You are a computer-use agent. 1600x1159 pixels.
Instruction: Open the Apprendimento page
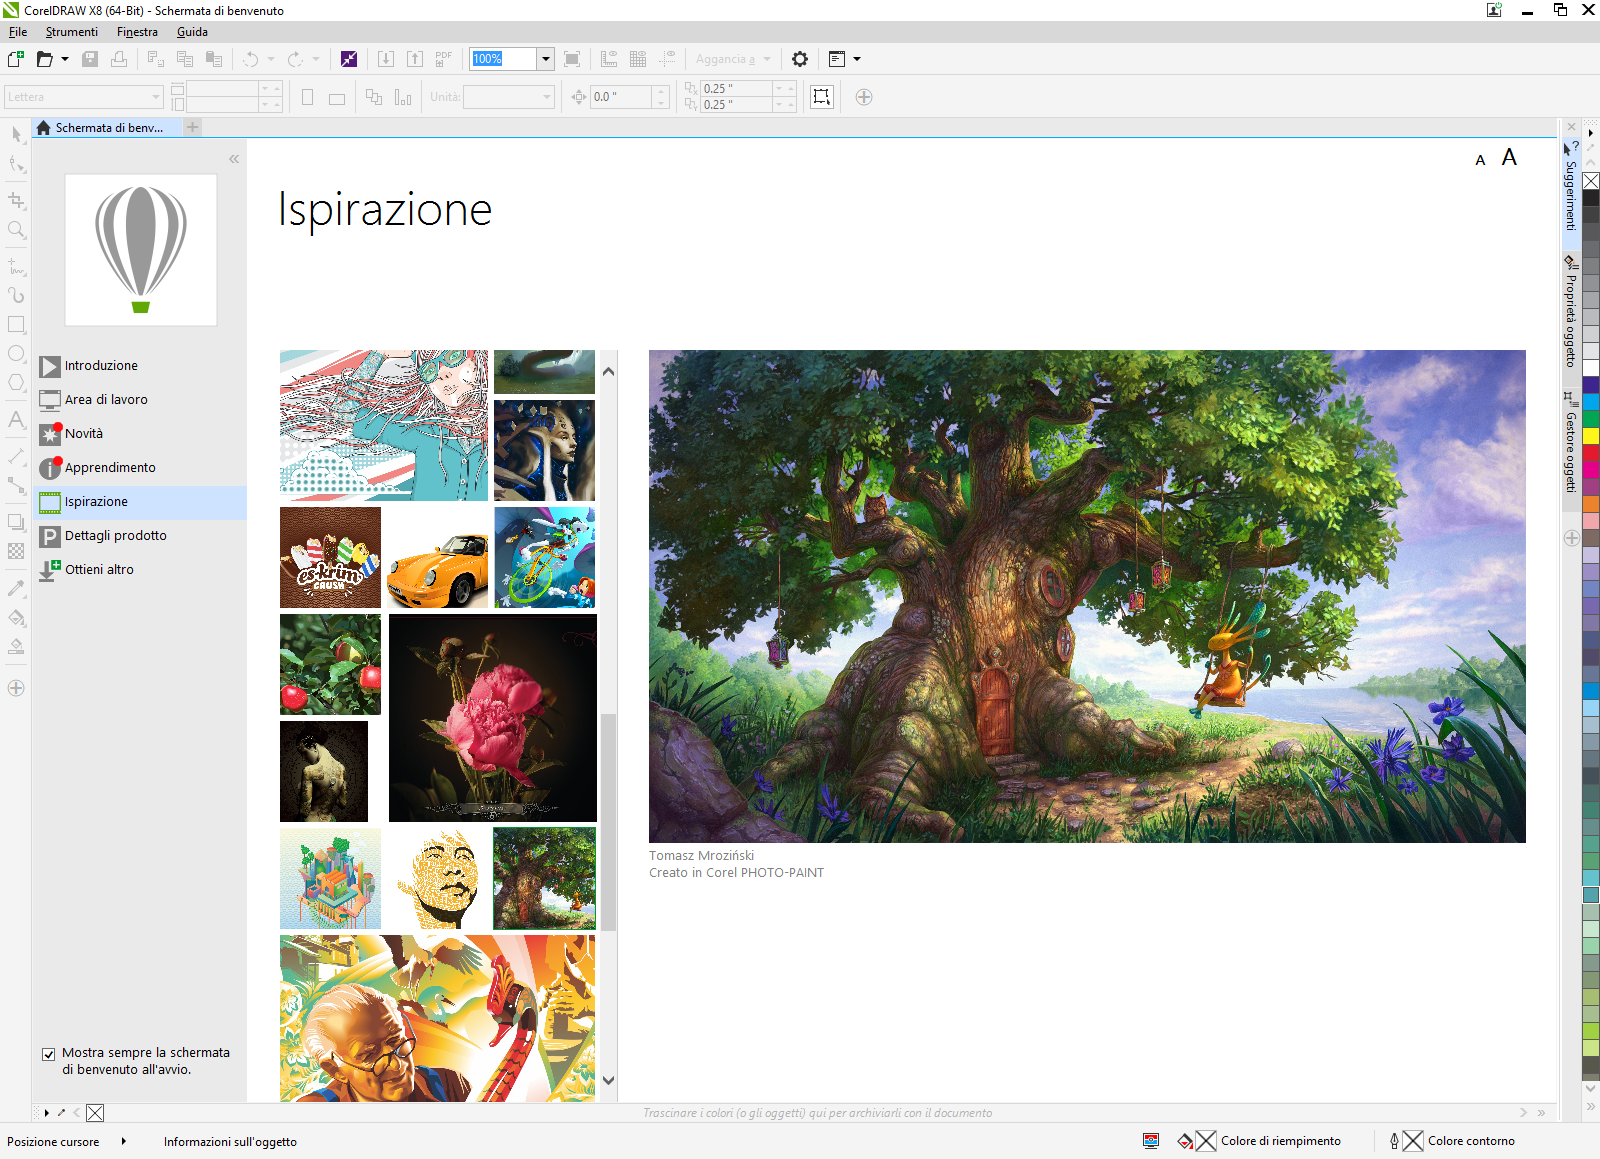pyautogui.click(x=110, y=468)
